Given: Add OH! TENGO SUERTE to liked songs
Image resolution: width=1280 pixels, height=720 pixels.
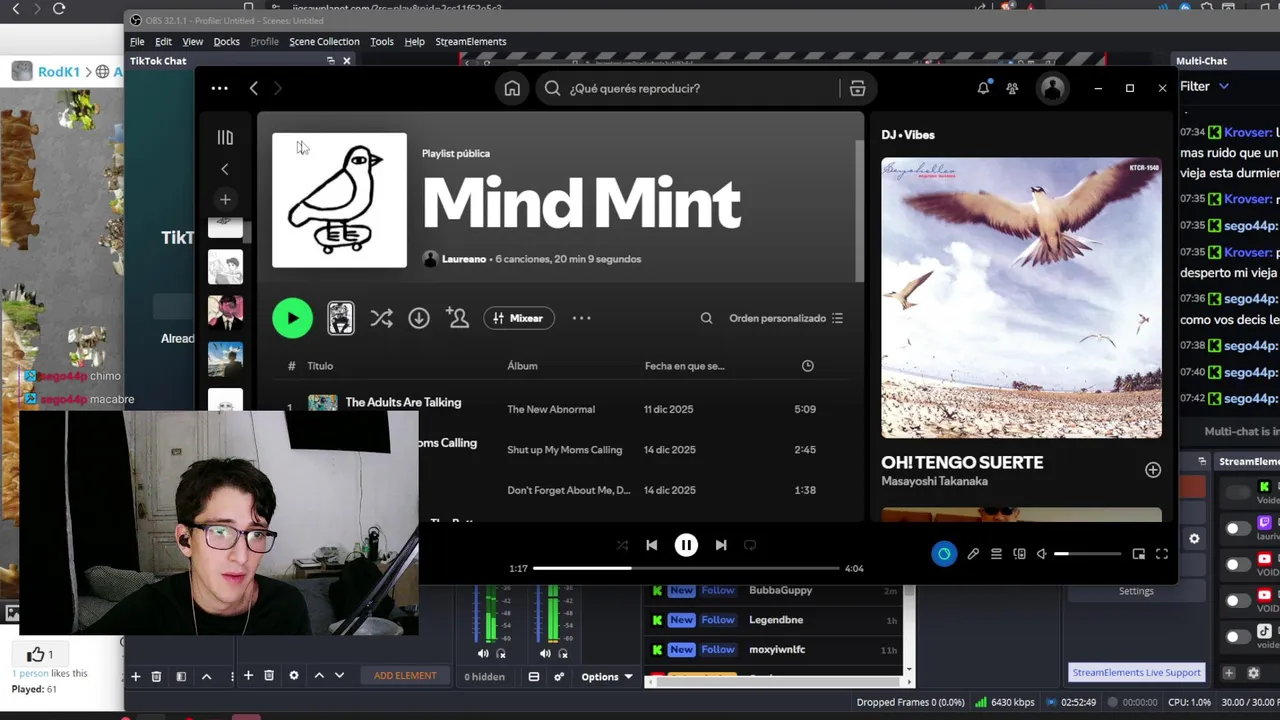Looking at the screenshot, I should point(1153,470).
